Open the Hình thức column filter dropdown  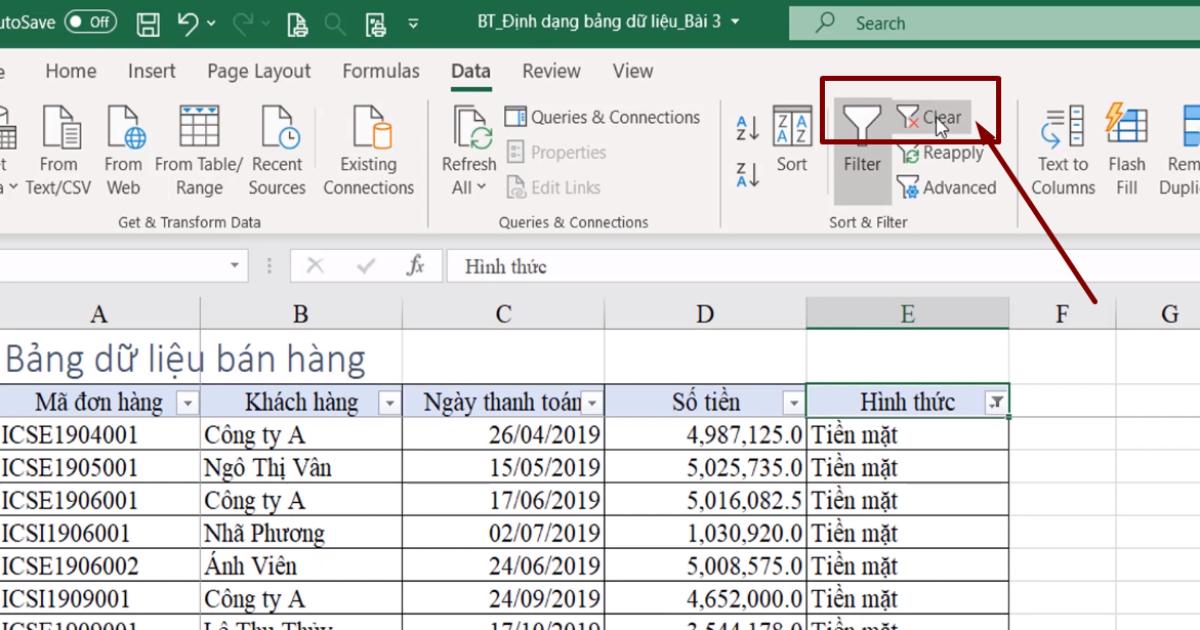997,401
